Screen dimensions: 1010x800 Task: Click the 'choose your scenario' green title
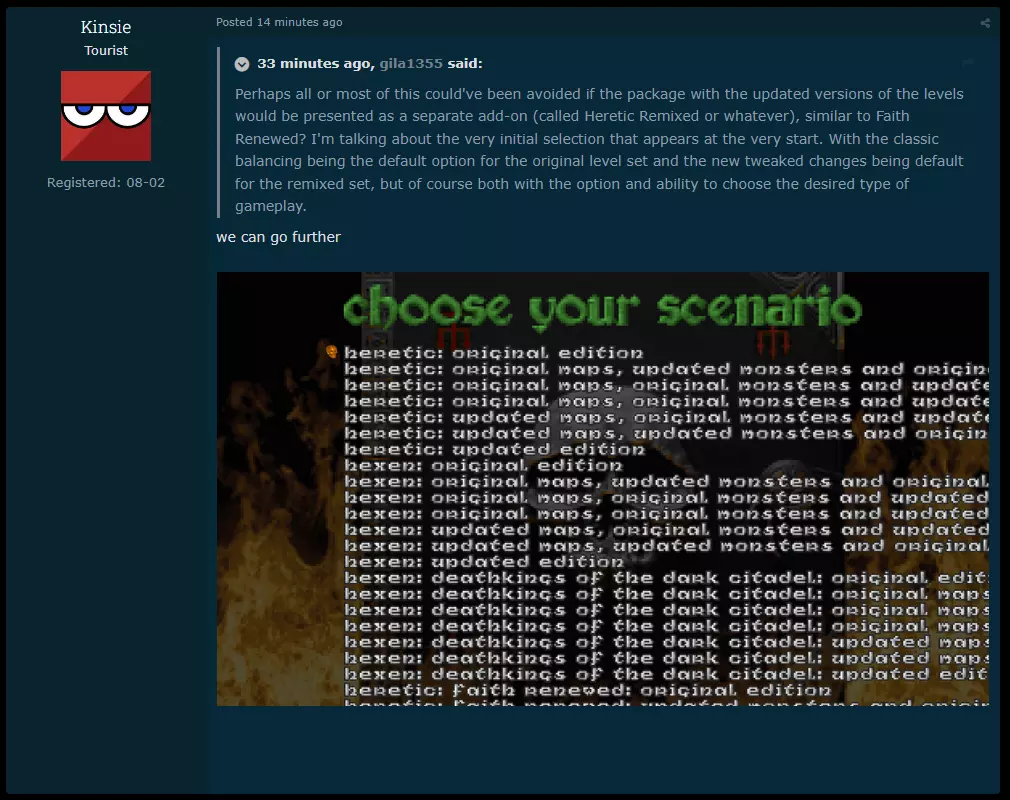point(602,308)
